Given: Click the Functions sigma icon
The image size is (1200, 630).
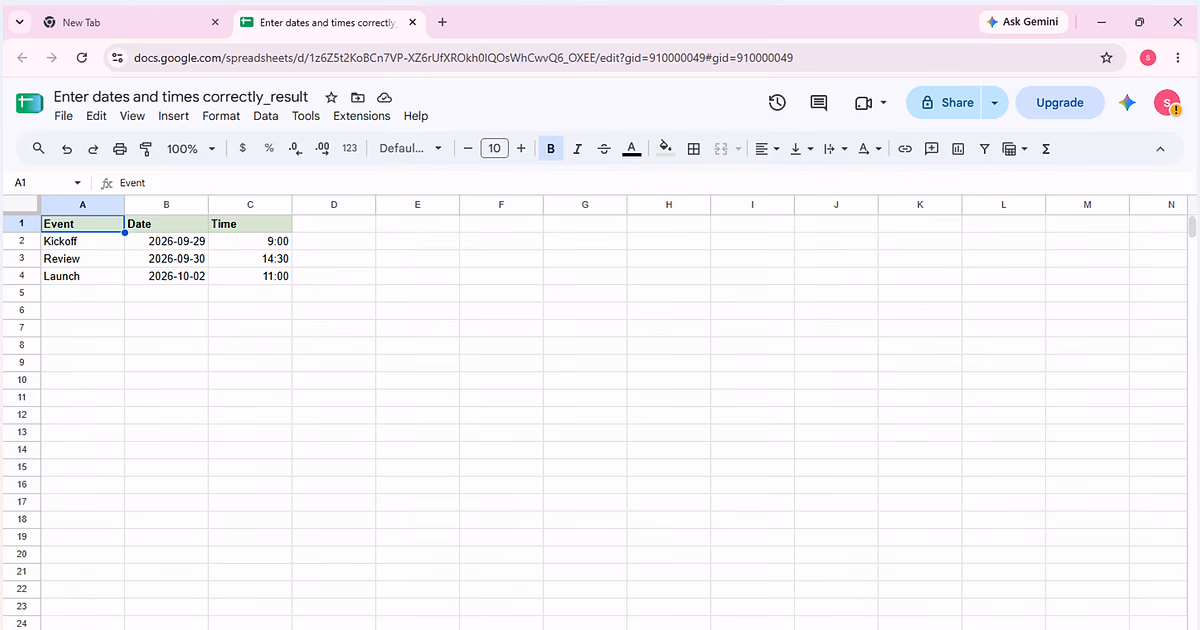Looking at the screenshot, I should pyautogui.click(x=1046, y=148).
